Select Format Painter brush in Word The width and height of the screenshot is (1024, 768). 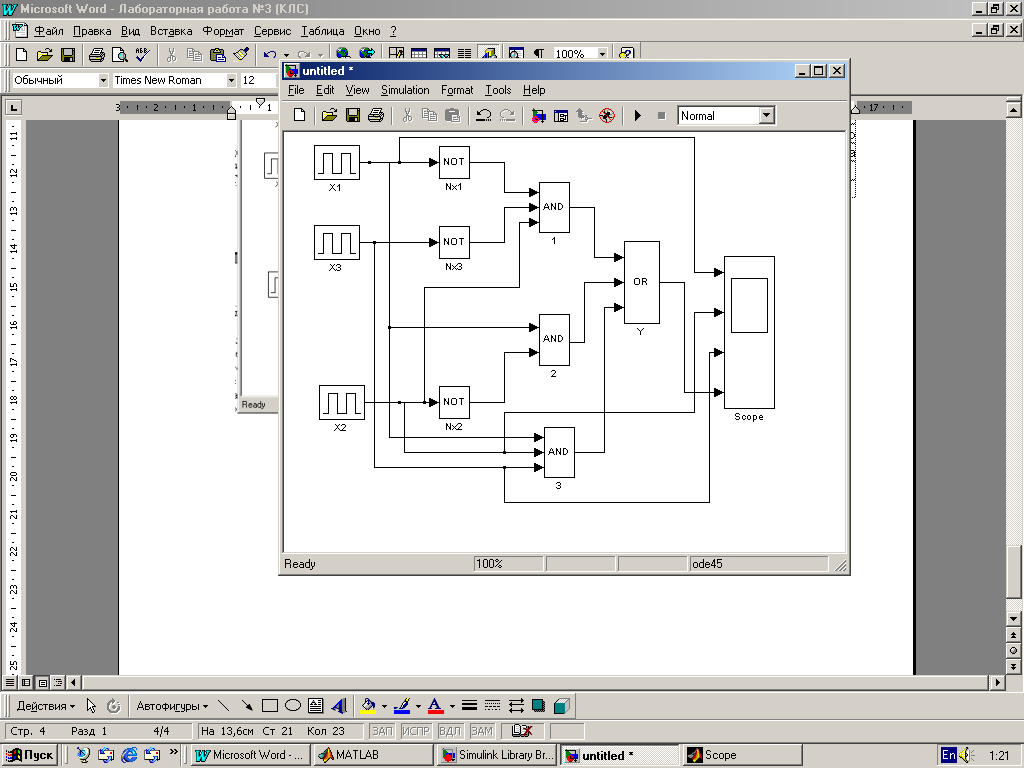tap(241, 55)
